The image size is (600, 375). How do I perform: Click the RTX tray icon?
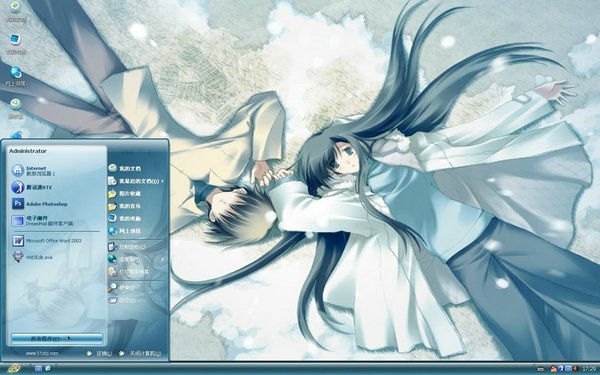561,368
